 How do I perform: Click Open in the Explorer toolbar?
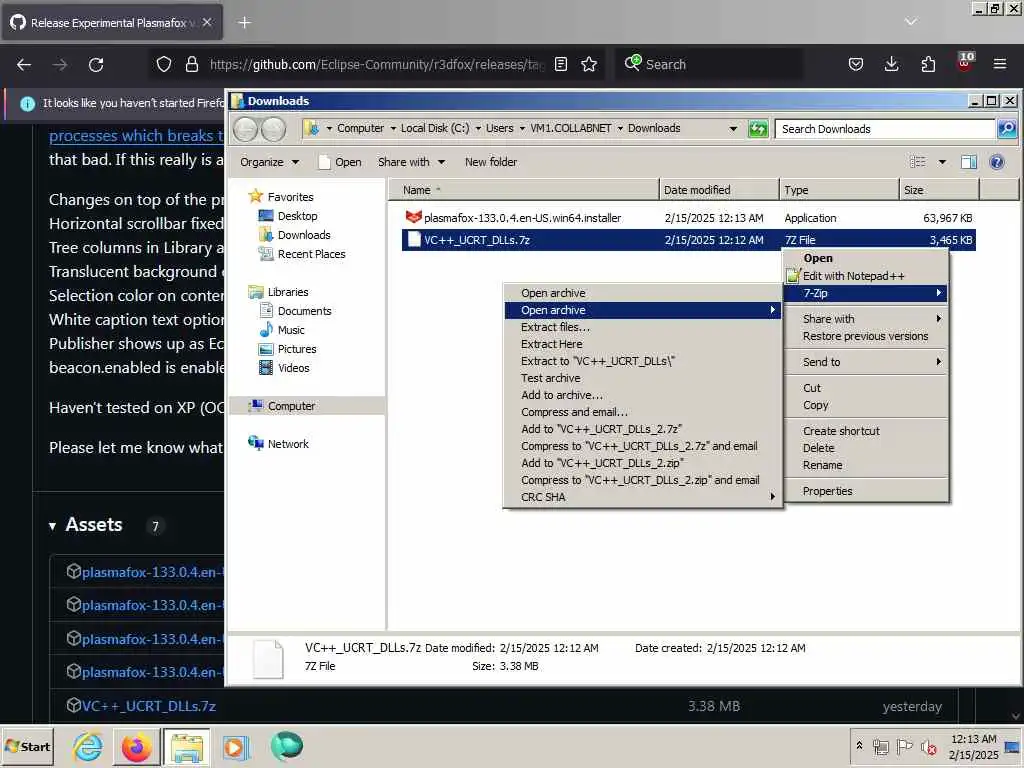point(340,162)
